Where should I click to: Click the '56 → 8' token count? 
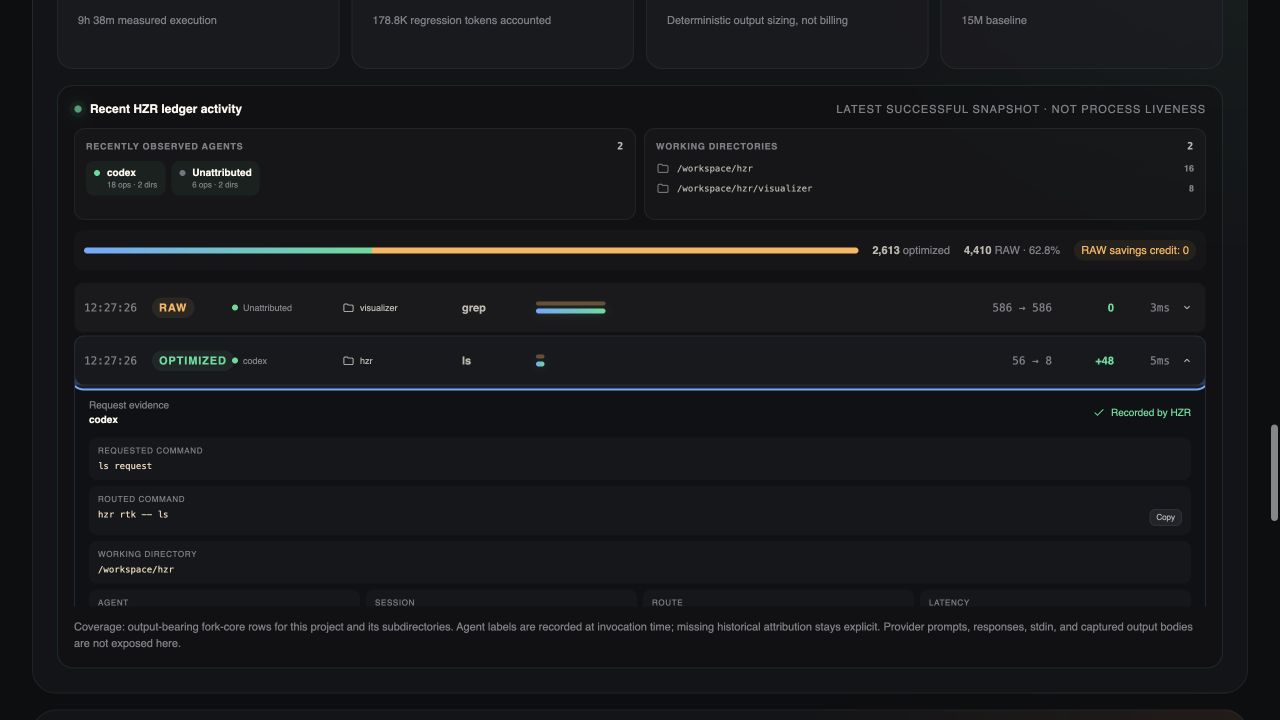tap(1032, 361)
